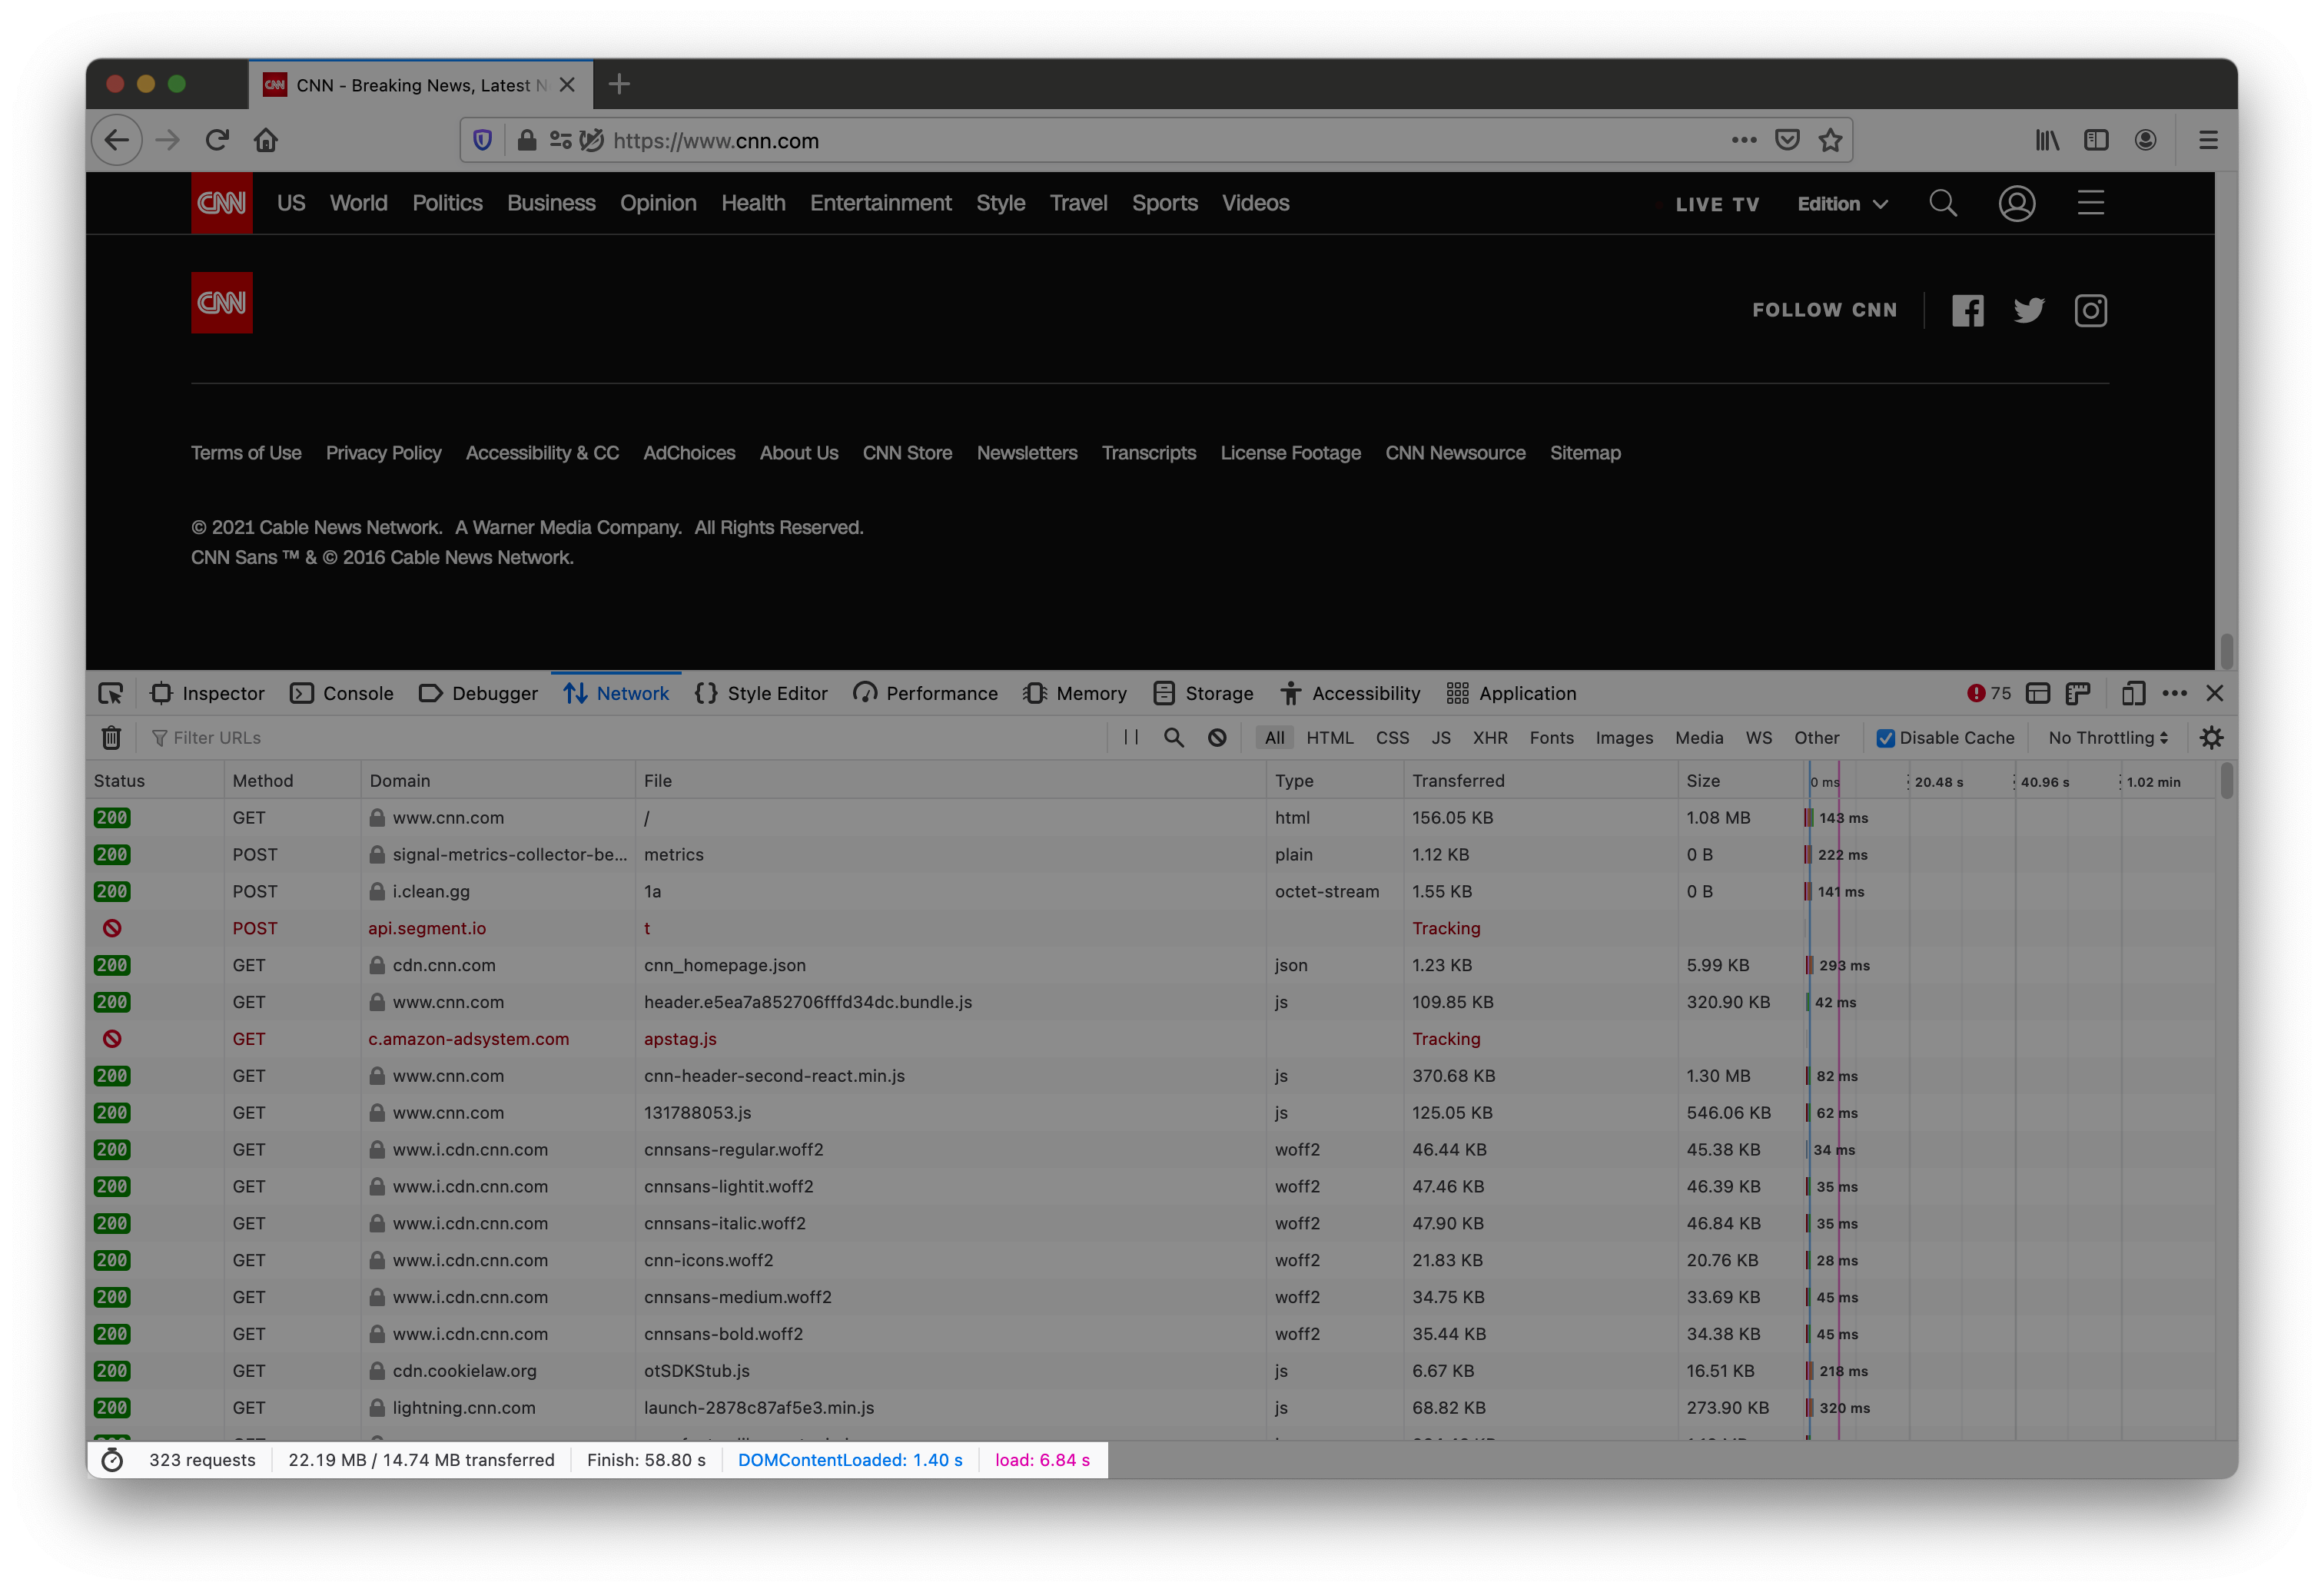
Task: Switch to Inspector tab
Action: coord(207,693)
